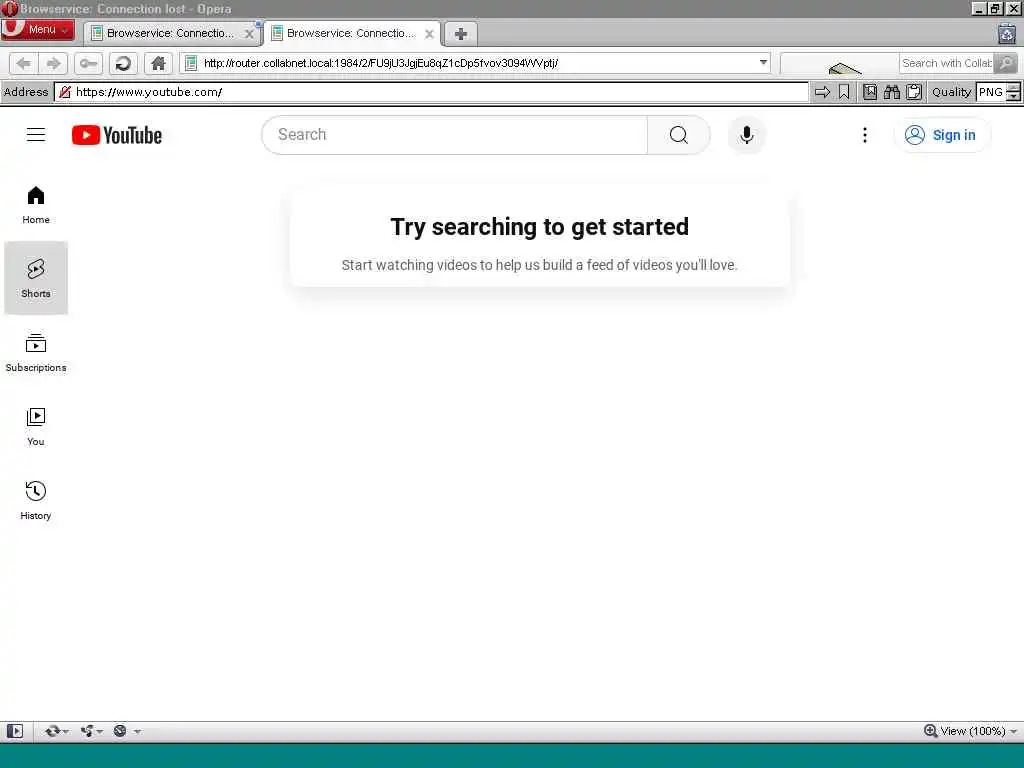The height and width of the screenshot is (768, 1024).
Task: Click the Browservice bookmark ribbon icon
Action: [844, 92]
